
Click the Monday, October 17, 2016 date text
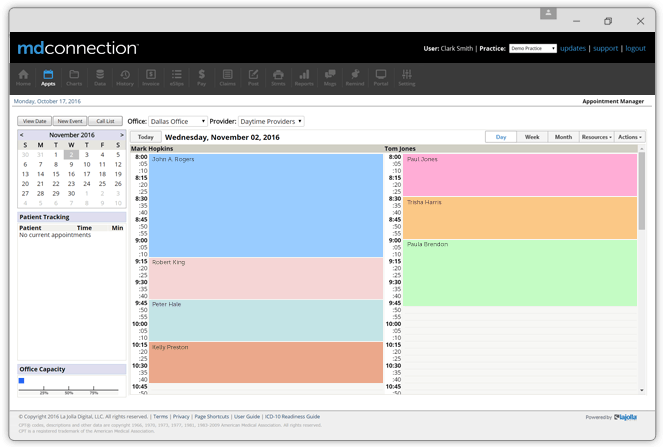(47, 101)
